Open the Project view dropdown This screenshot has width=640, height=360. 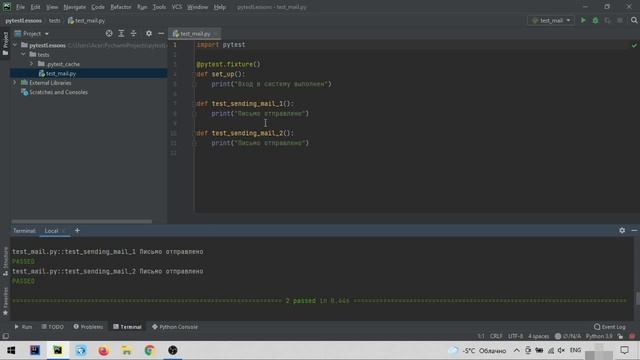coord(32,33)
